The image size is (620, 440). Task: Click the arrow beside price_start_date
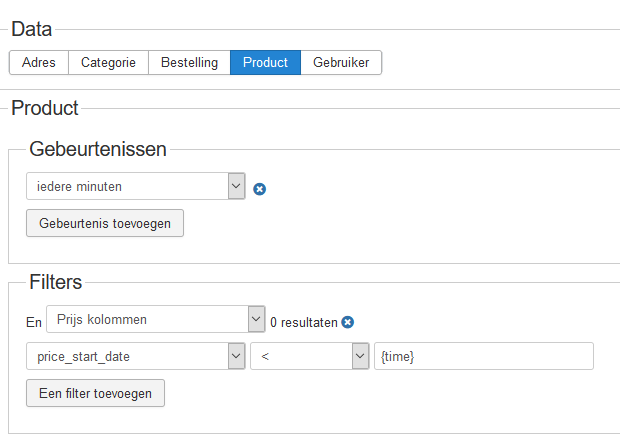pyautogui.click(x=236, y=356)
